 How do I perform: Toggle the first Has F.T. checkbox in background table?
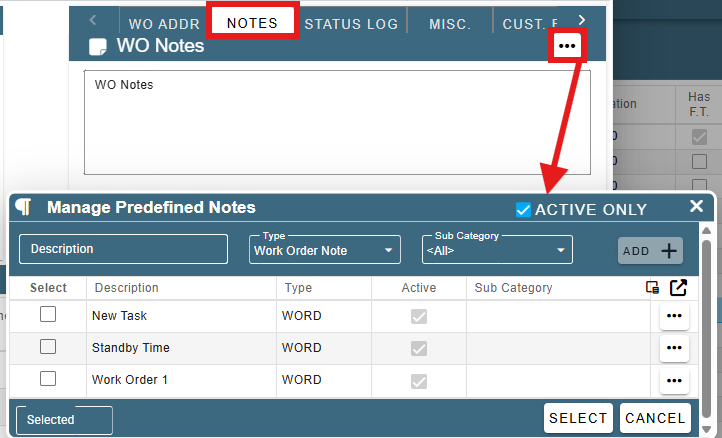pos(699,137)
